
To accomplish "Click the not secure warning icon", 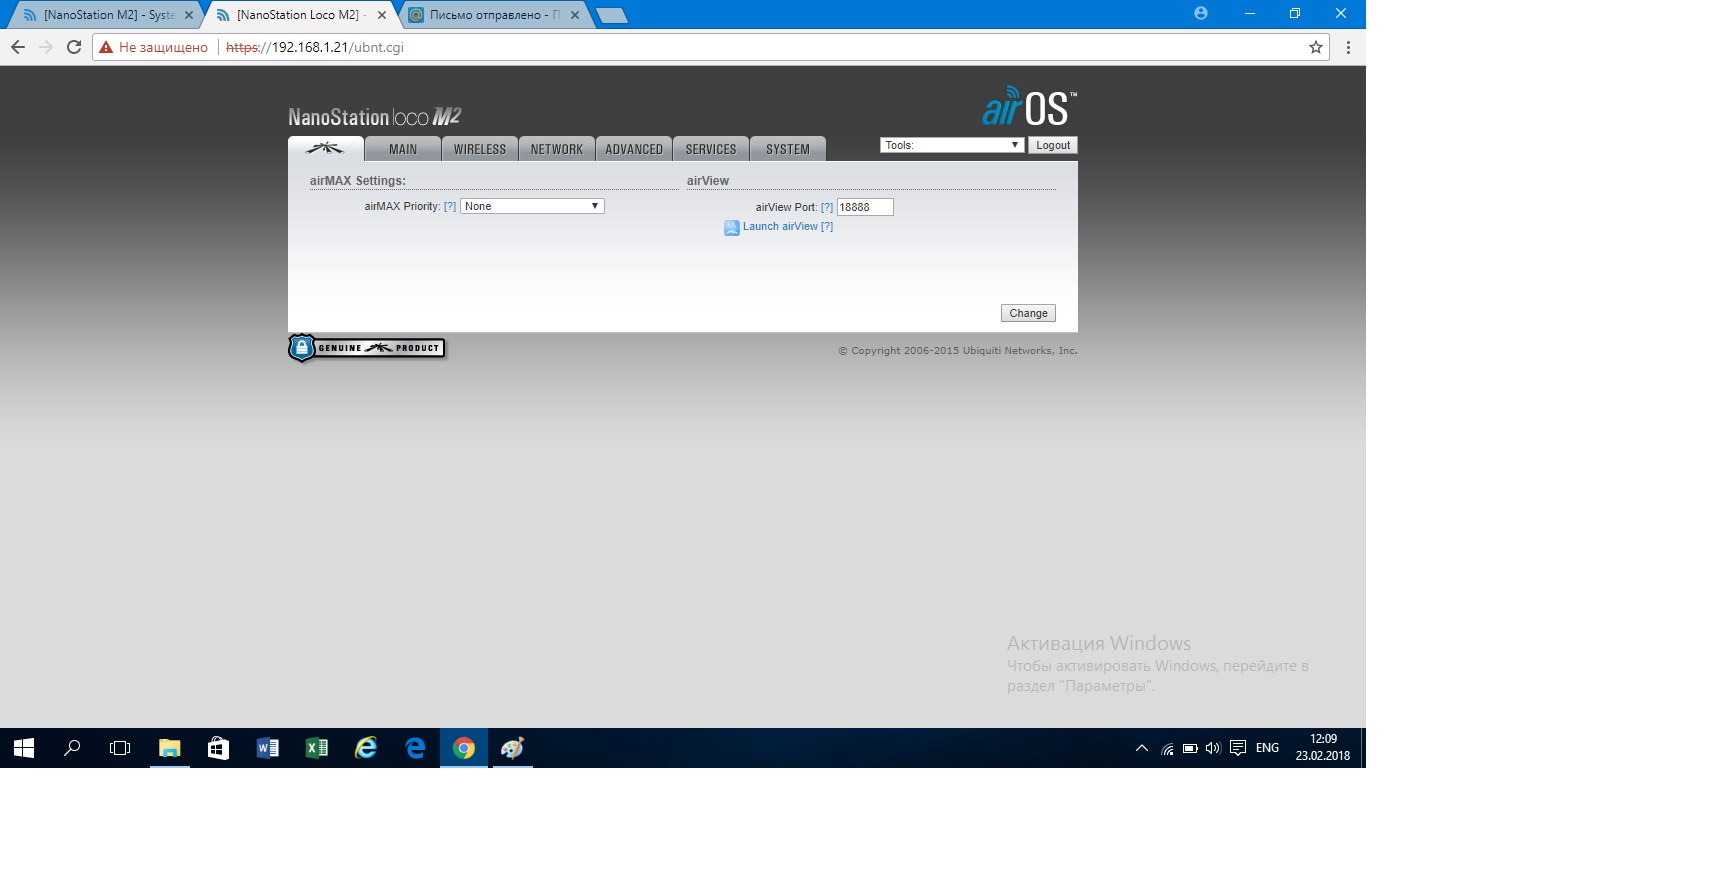I will coord(106,47).
